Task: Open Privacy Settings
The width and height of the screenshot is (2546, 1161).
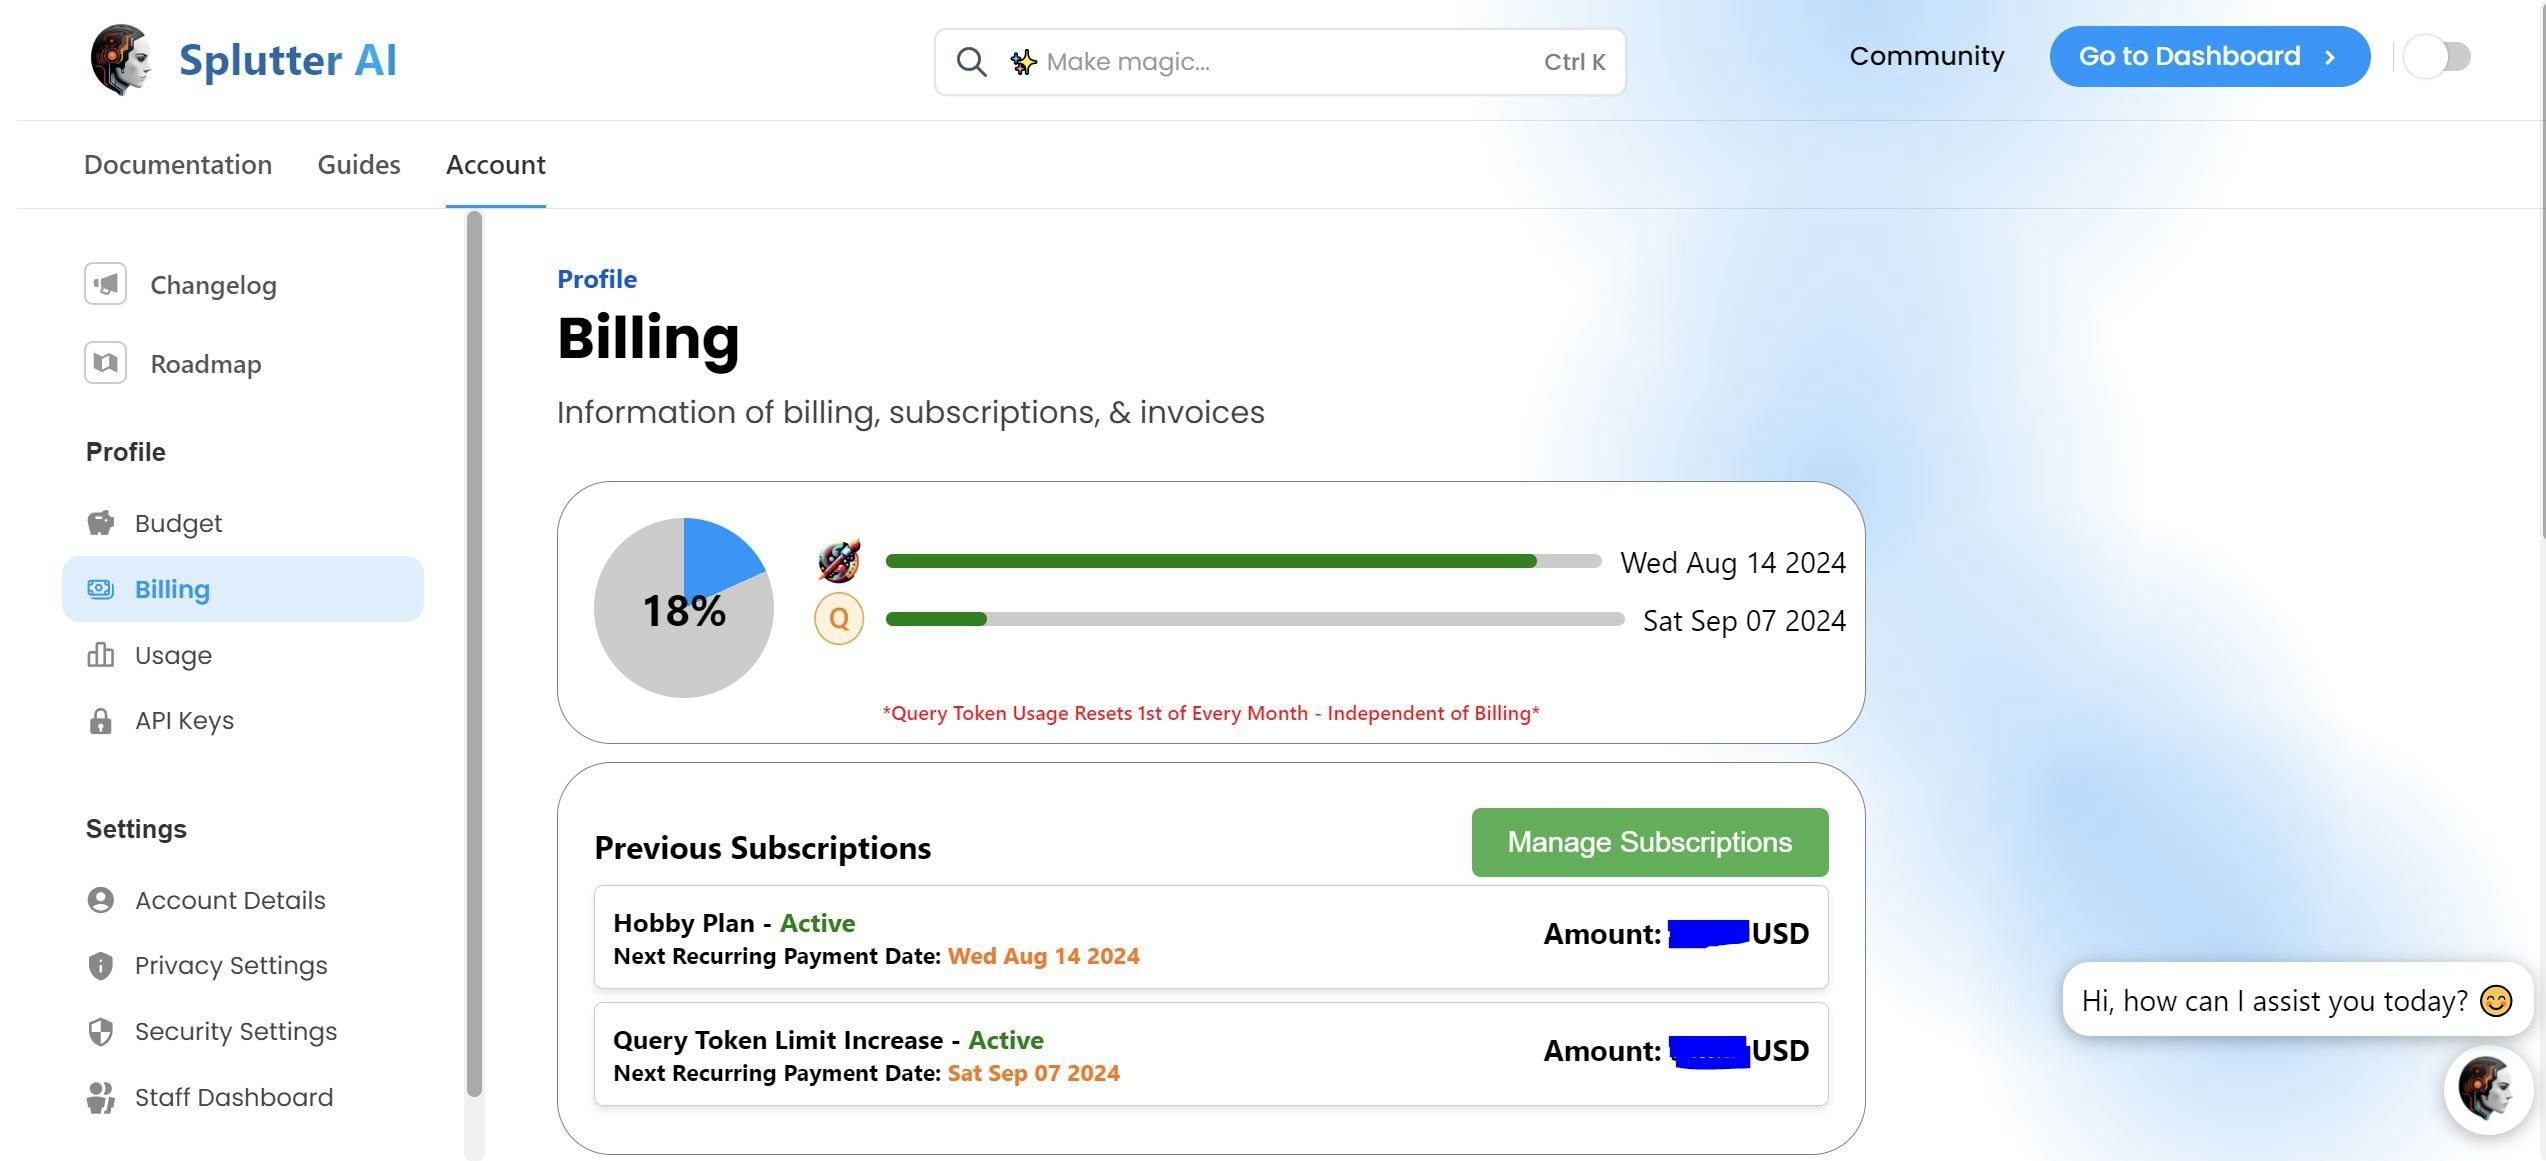Action: click(231, 965)
